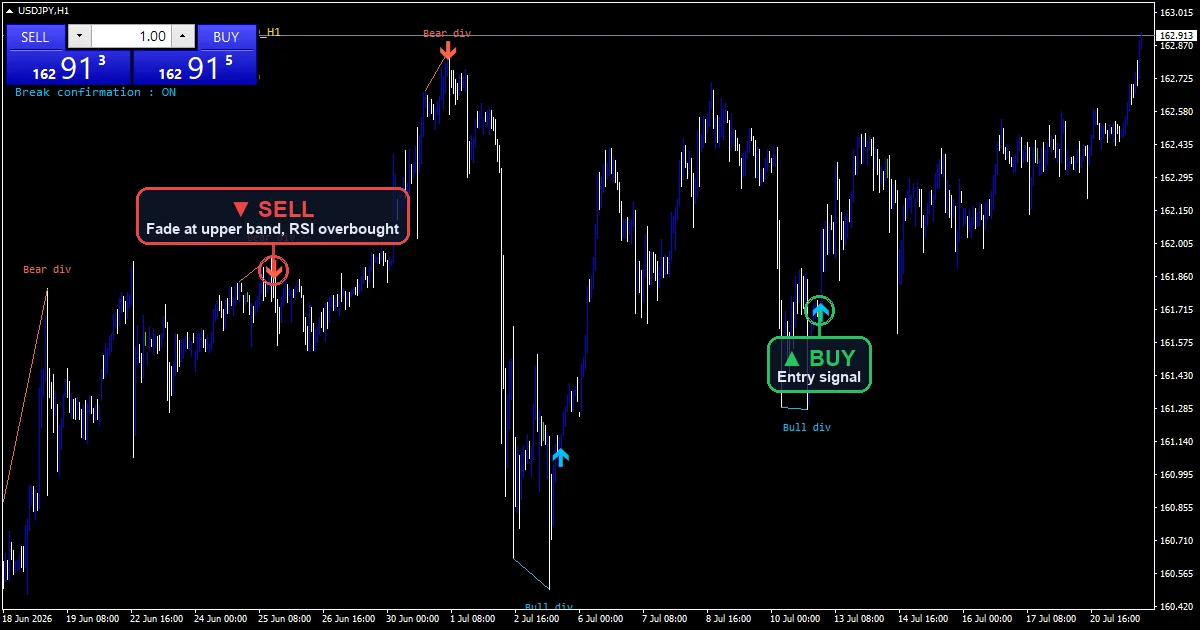Click the 163.015 price axis label

[x=1176, y=13]
